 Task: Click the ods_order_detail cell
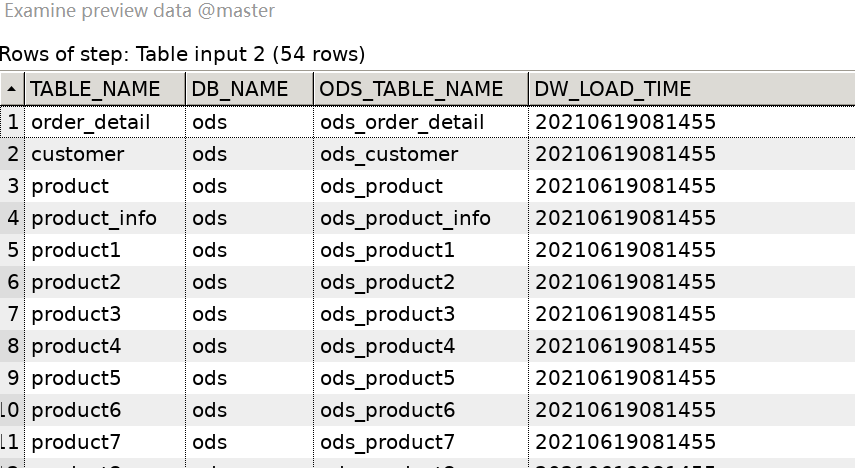pyautogui.click(x=402, y=122)
